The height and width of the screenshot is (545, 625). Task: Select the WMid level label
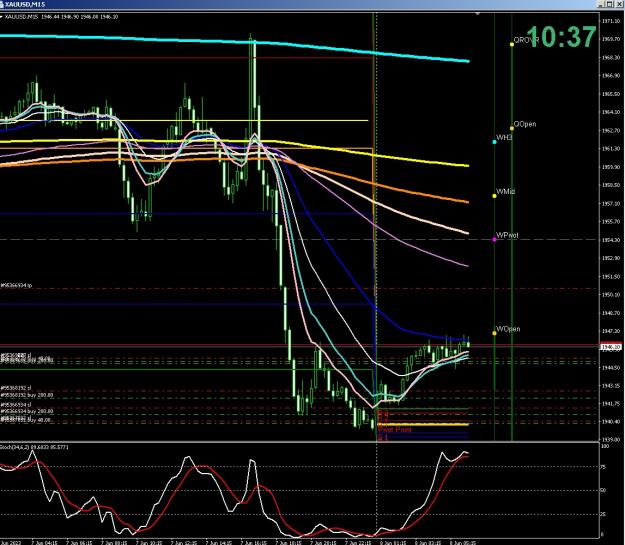pos(505,191)
